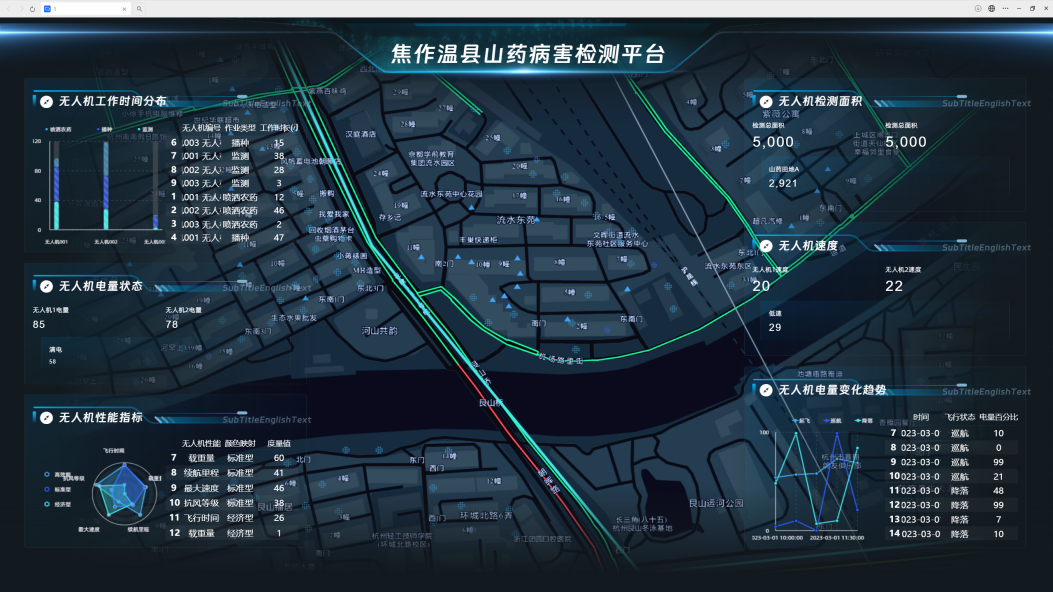
Task: Click the 度量值 column header
Action: 279,444
